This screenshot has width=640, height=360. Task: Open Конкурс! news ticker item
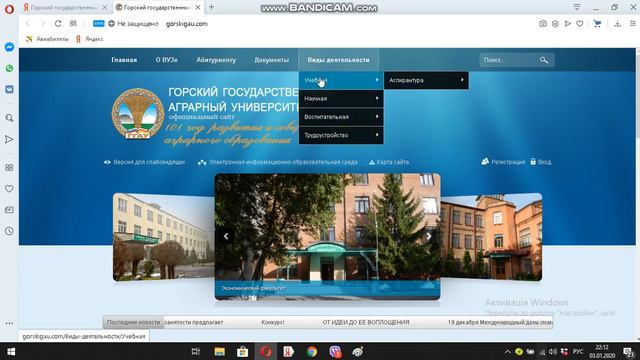click(273, 322)
